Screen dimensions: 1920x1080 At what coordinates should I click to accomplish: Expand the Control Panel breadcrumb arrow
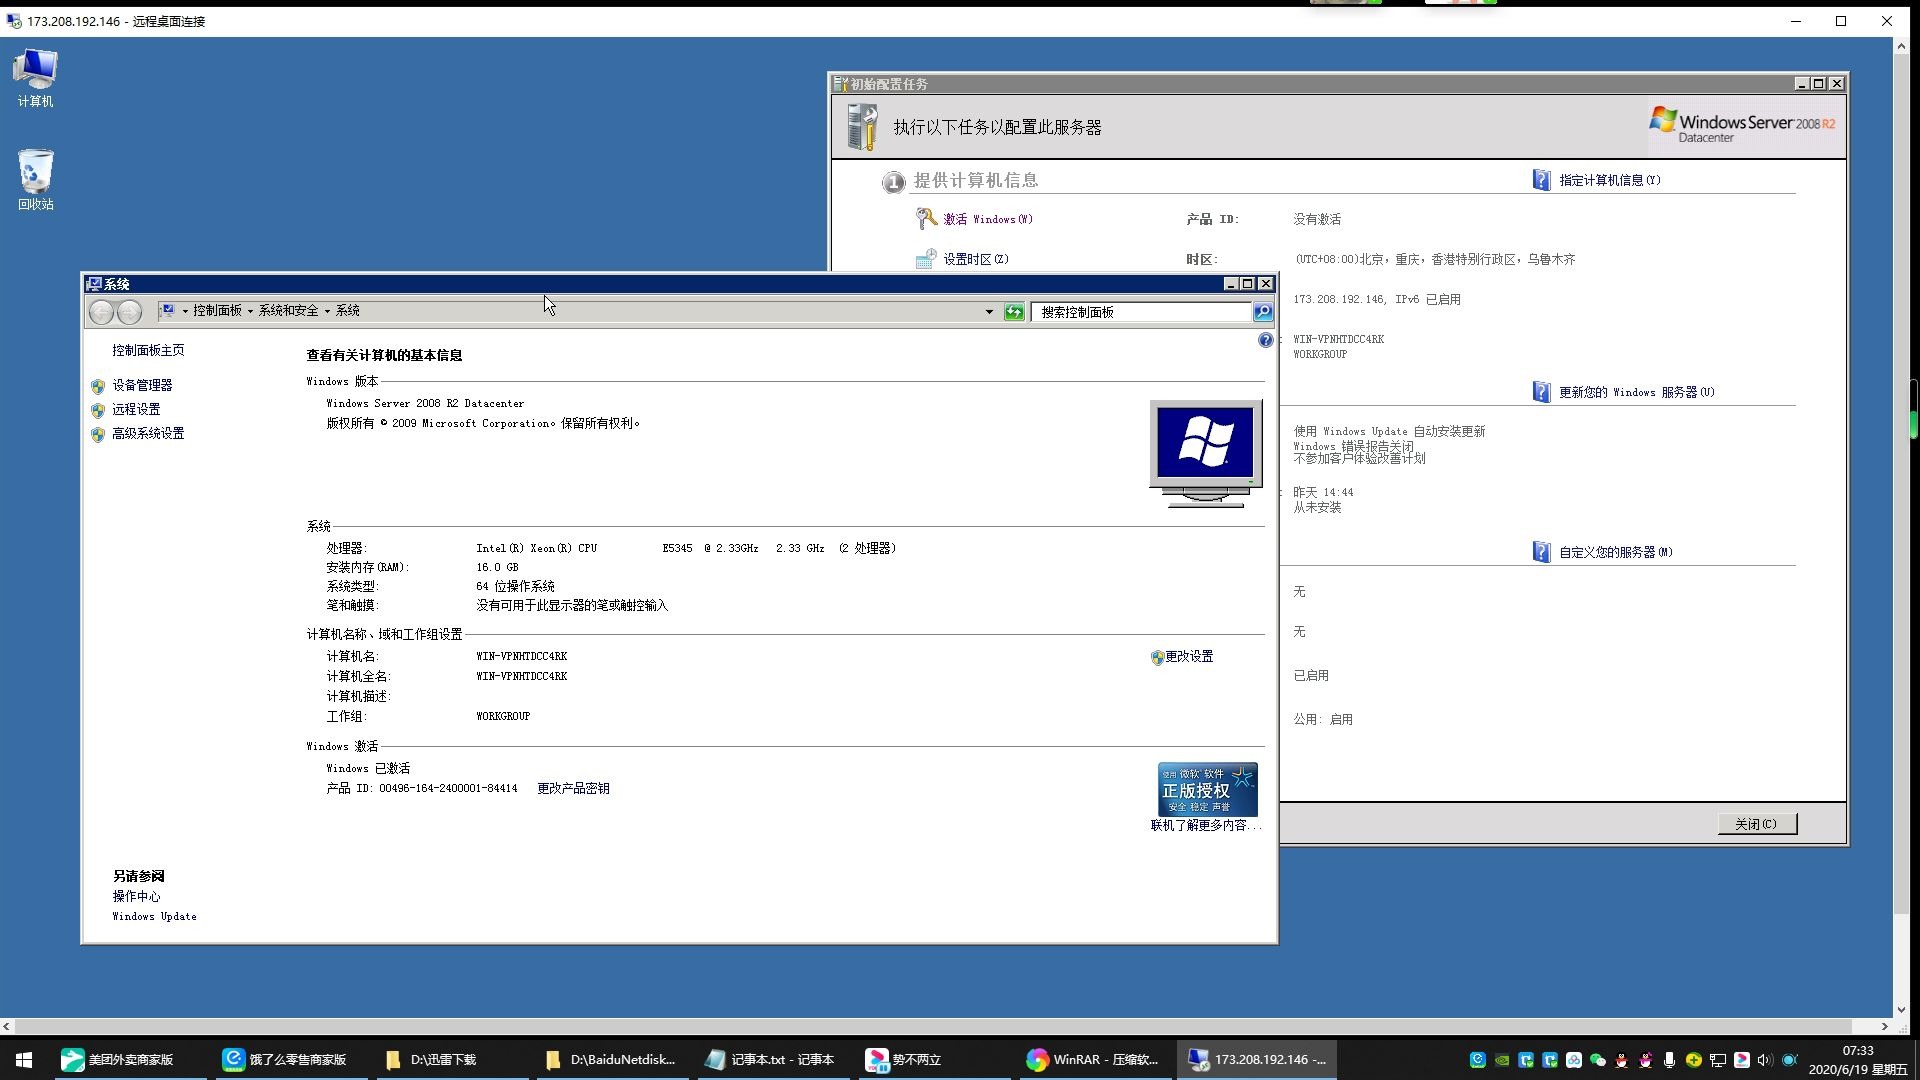pyautogui.click(x=250, y=312)
